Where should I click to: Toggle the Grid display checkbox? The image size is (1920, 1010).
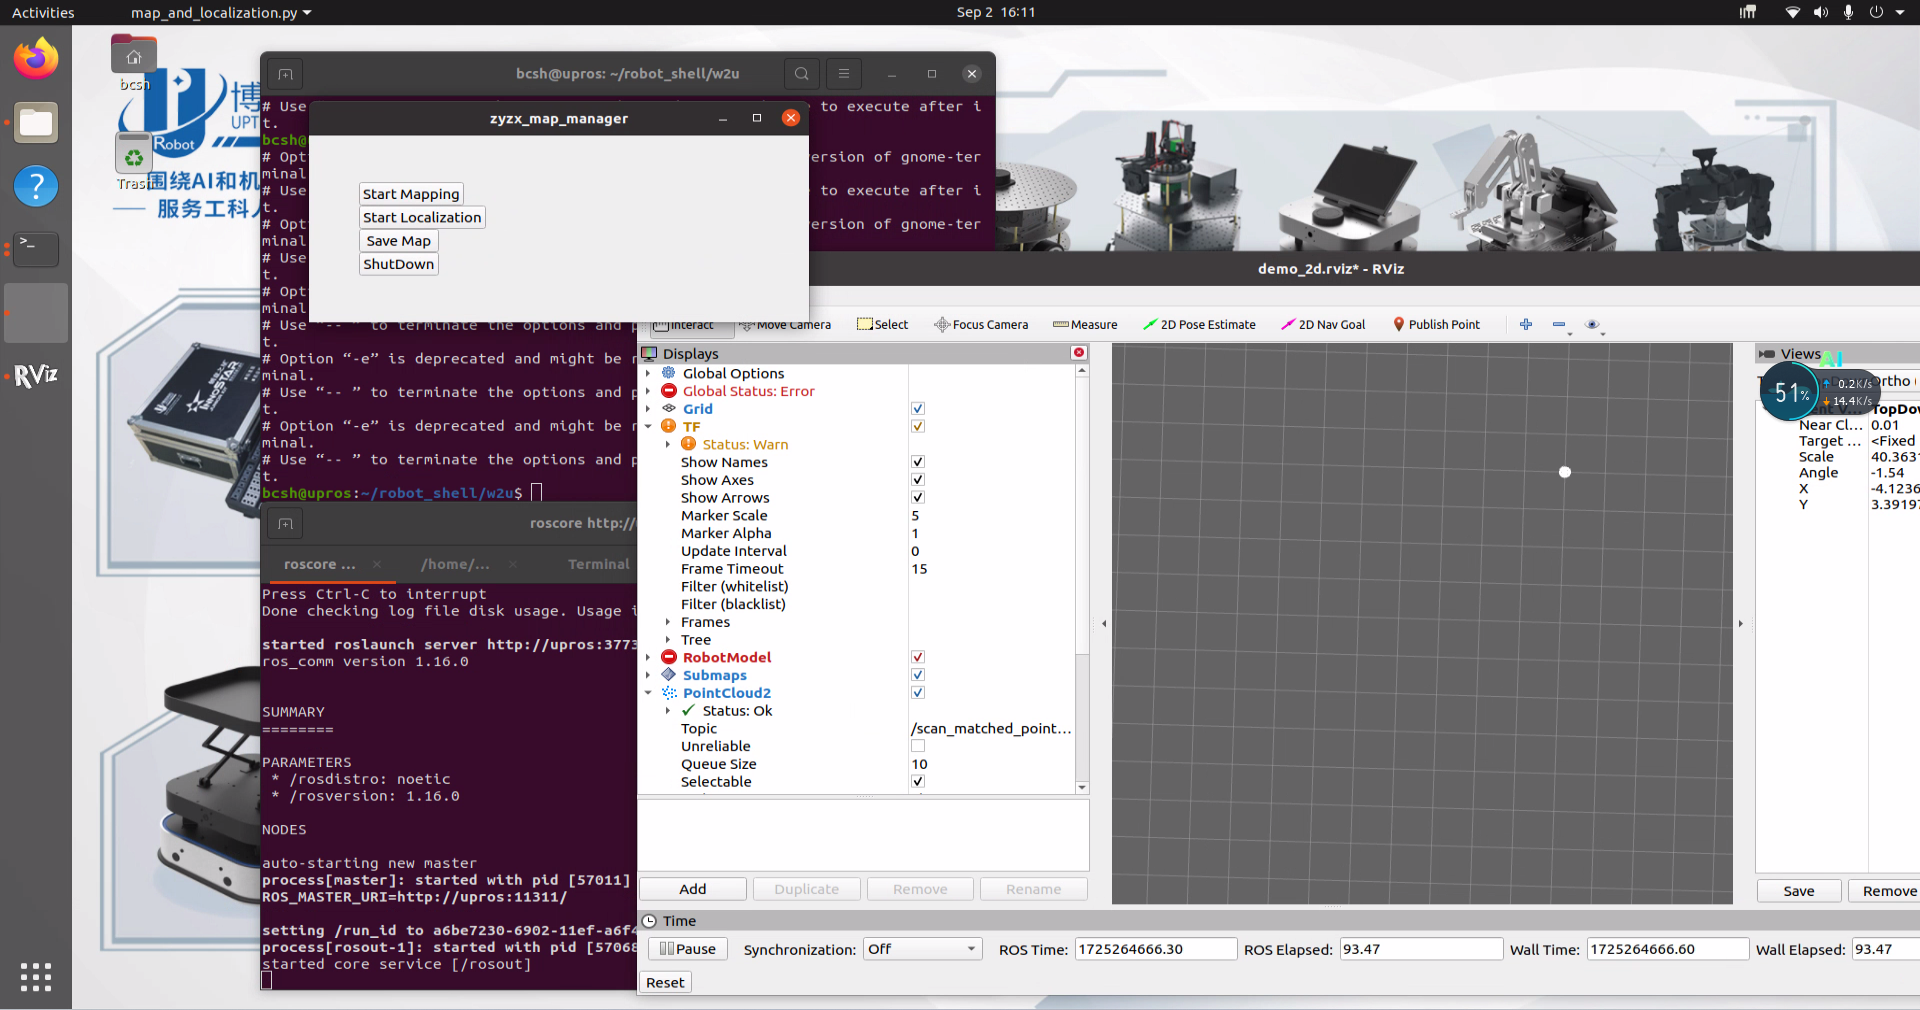(918, 409)
